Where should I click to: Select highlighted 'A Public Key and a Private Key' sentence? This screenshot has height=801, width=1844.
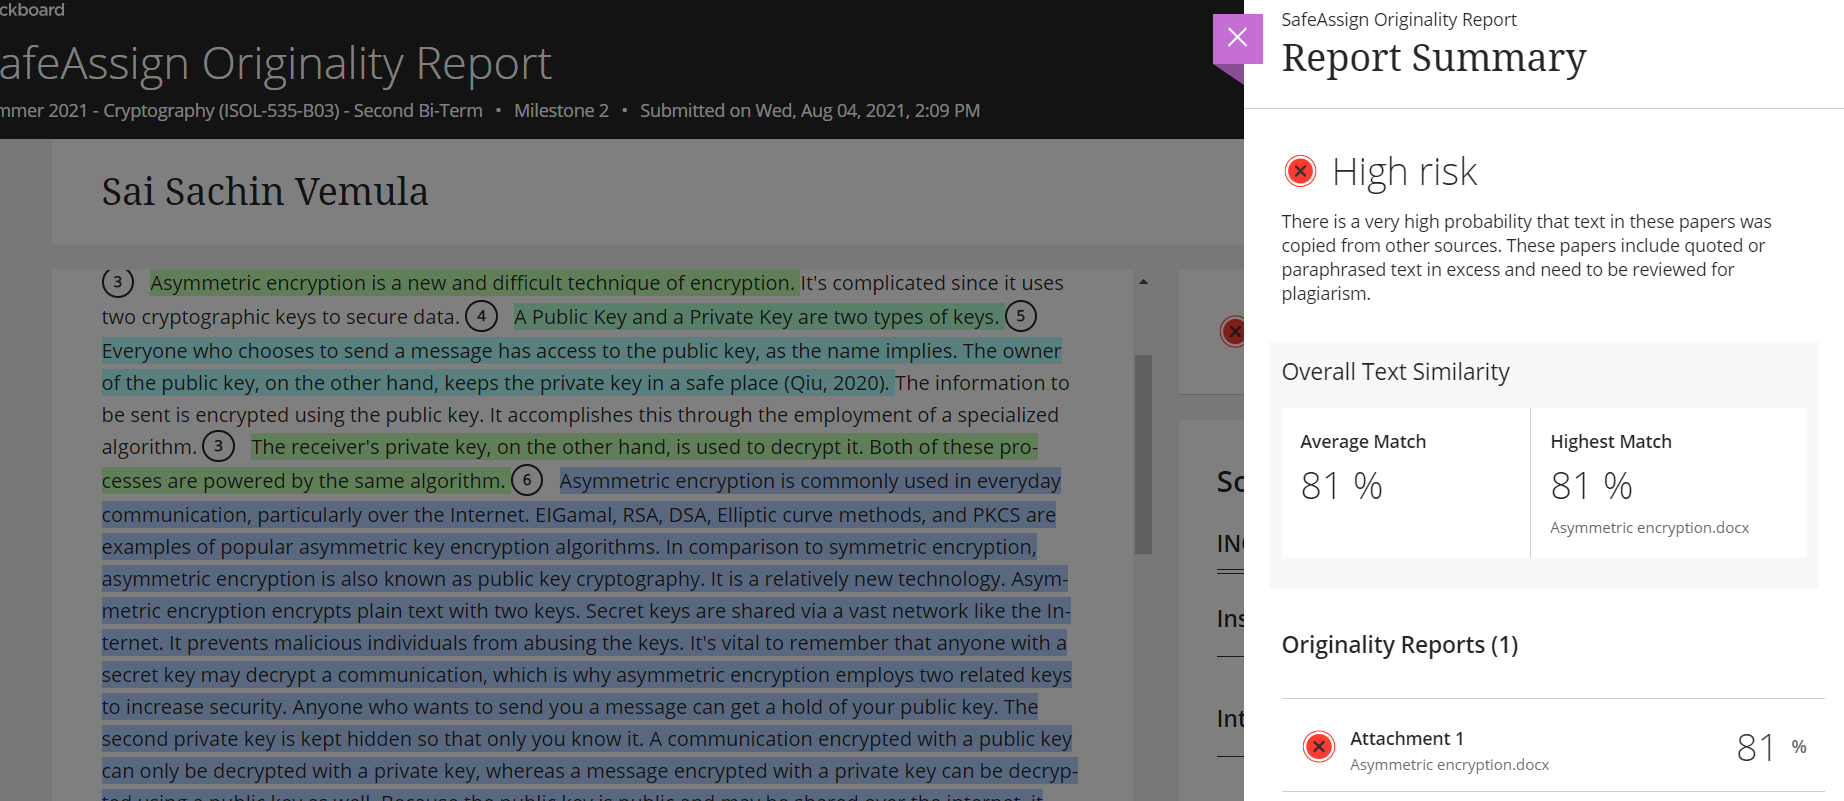pyautogui.click(x=758, y=317)
